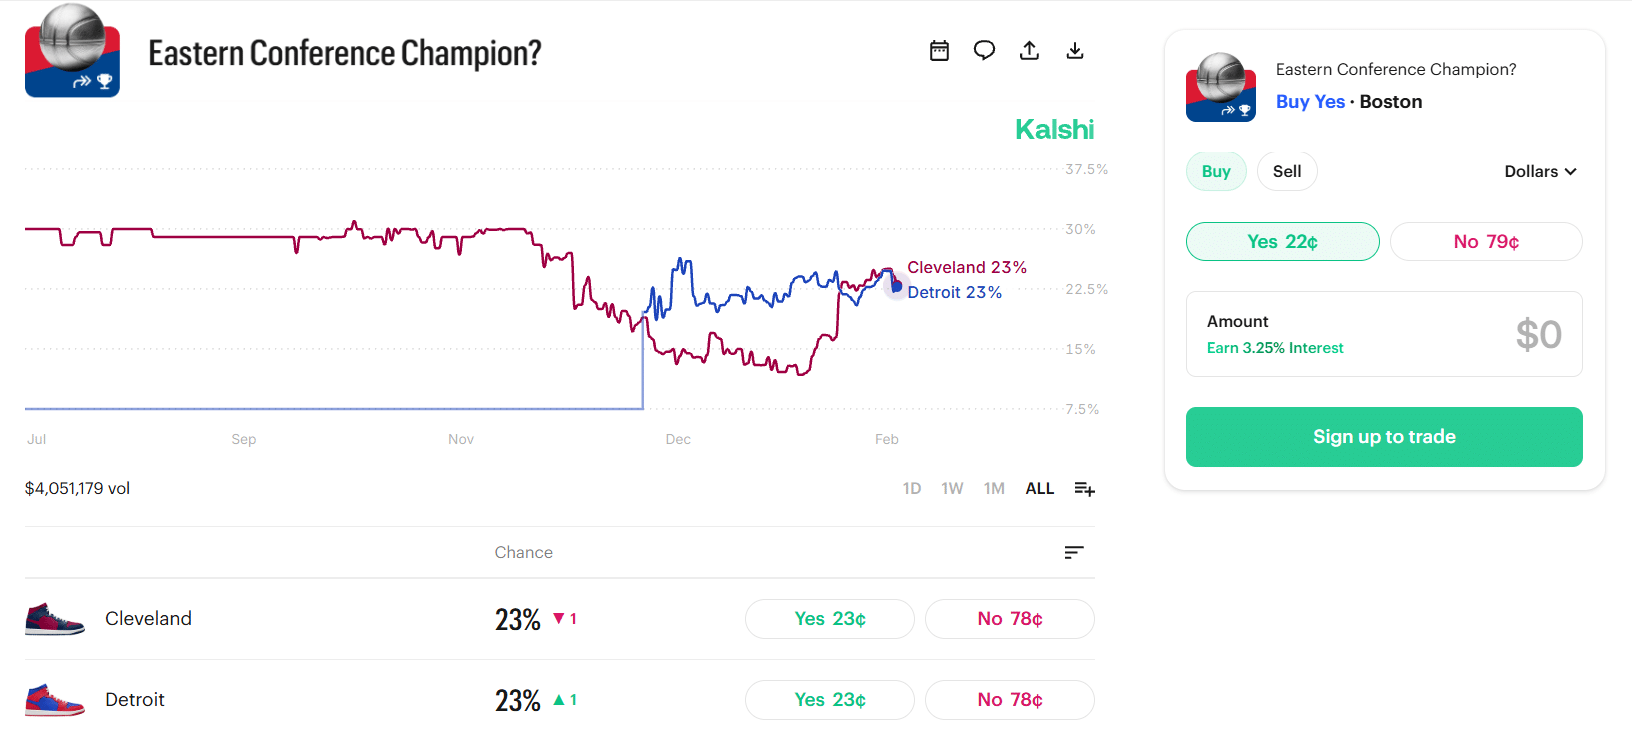Select the Yes 22¢ option

[x=1282, y=242]
